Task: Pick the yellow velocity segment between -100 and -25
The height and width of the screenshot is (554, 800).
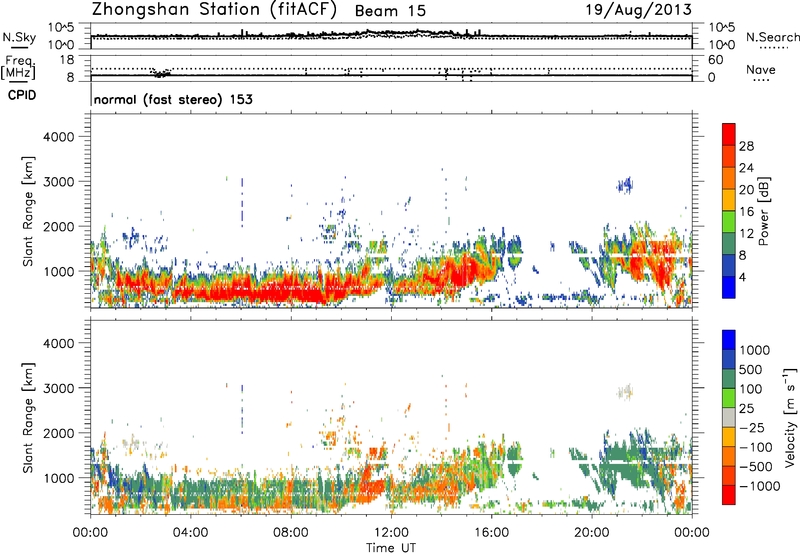Action: pyautogui.click(x=729, y=437)
